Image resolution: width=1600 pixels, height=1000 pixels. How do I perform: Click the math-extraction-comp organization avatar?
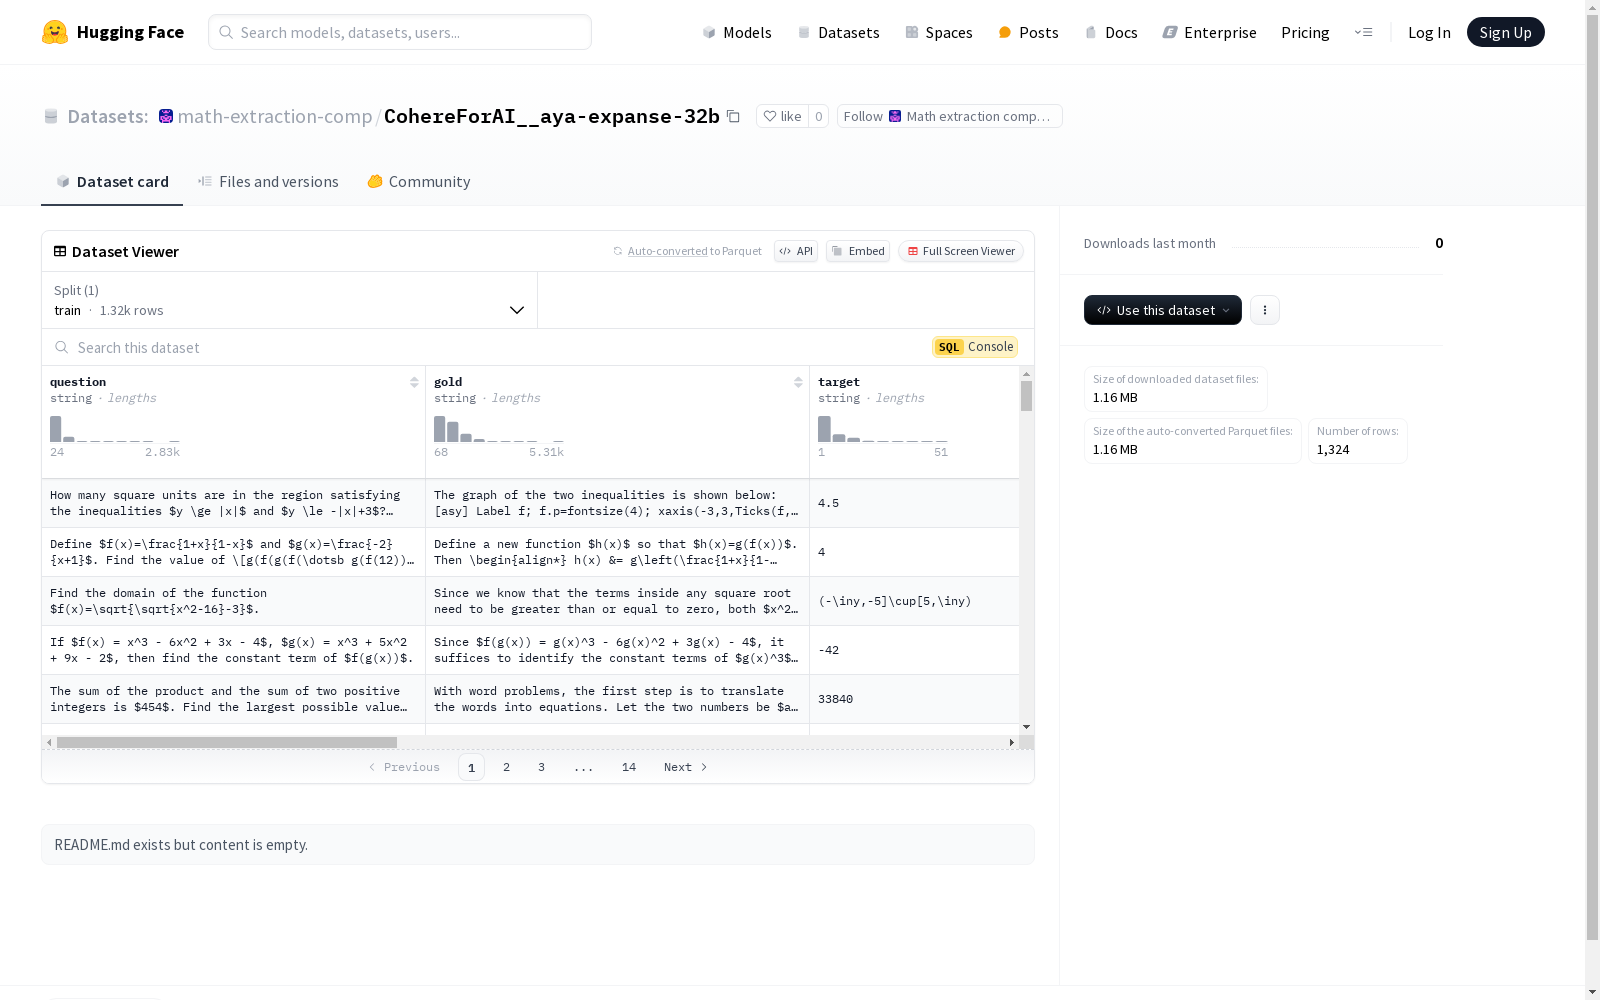[x=166, y=116]
